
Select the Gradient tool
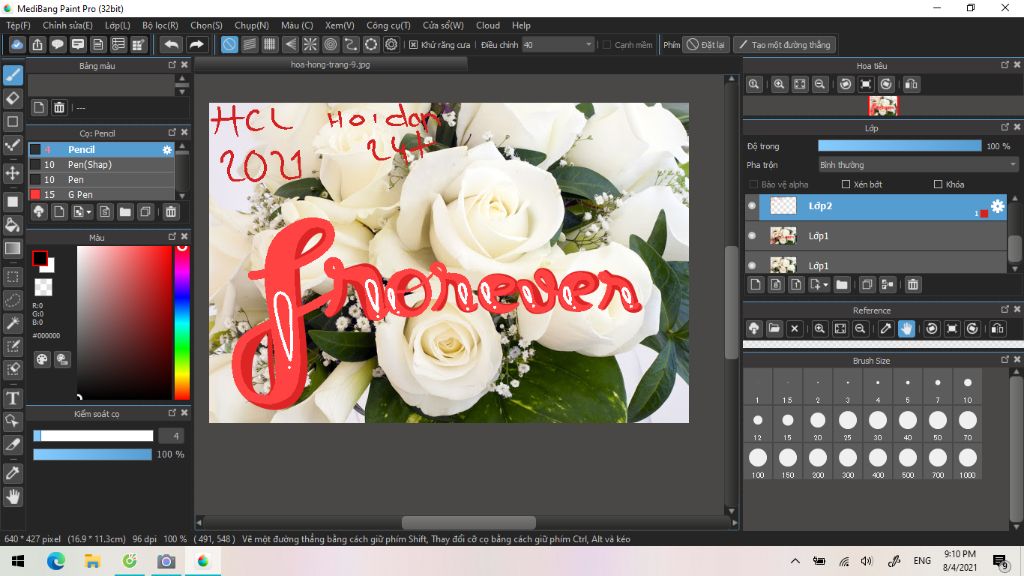click(12, 248)
